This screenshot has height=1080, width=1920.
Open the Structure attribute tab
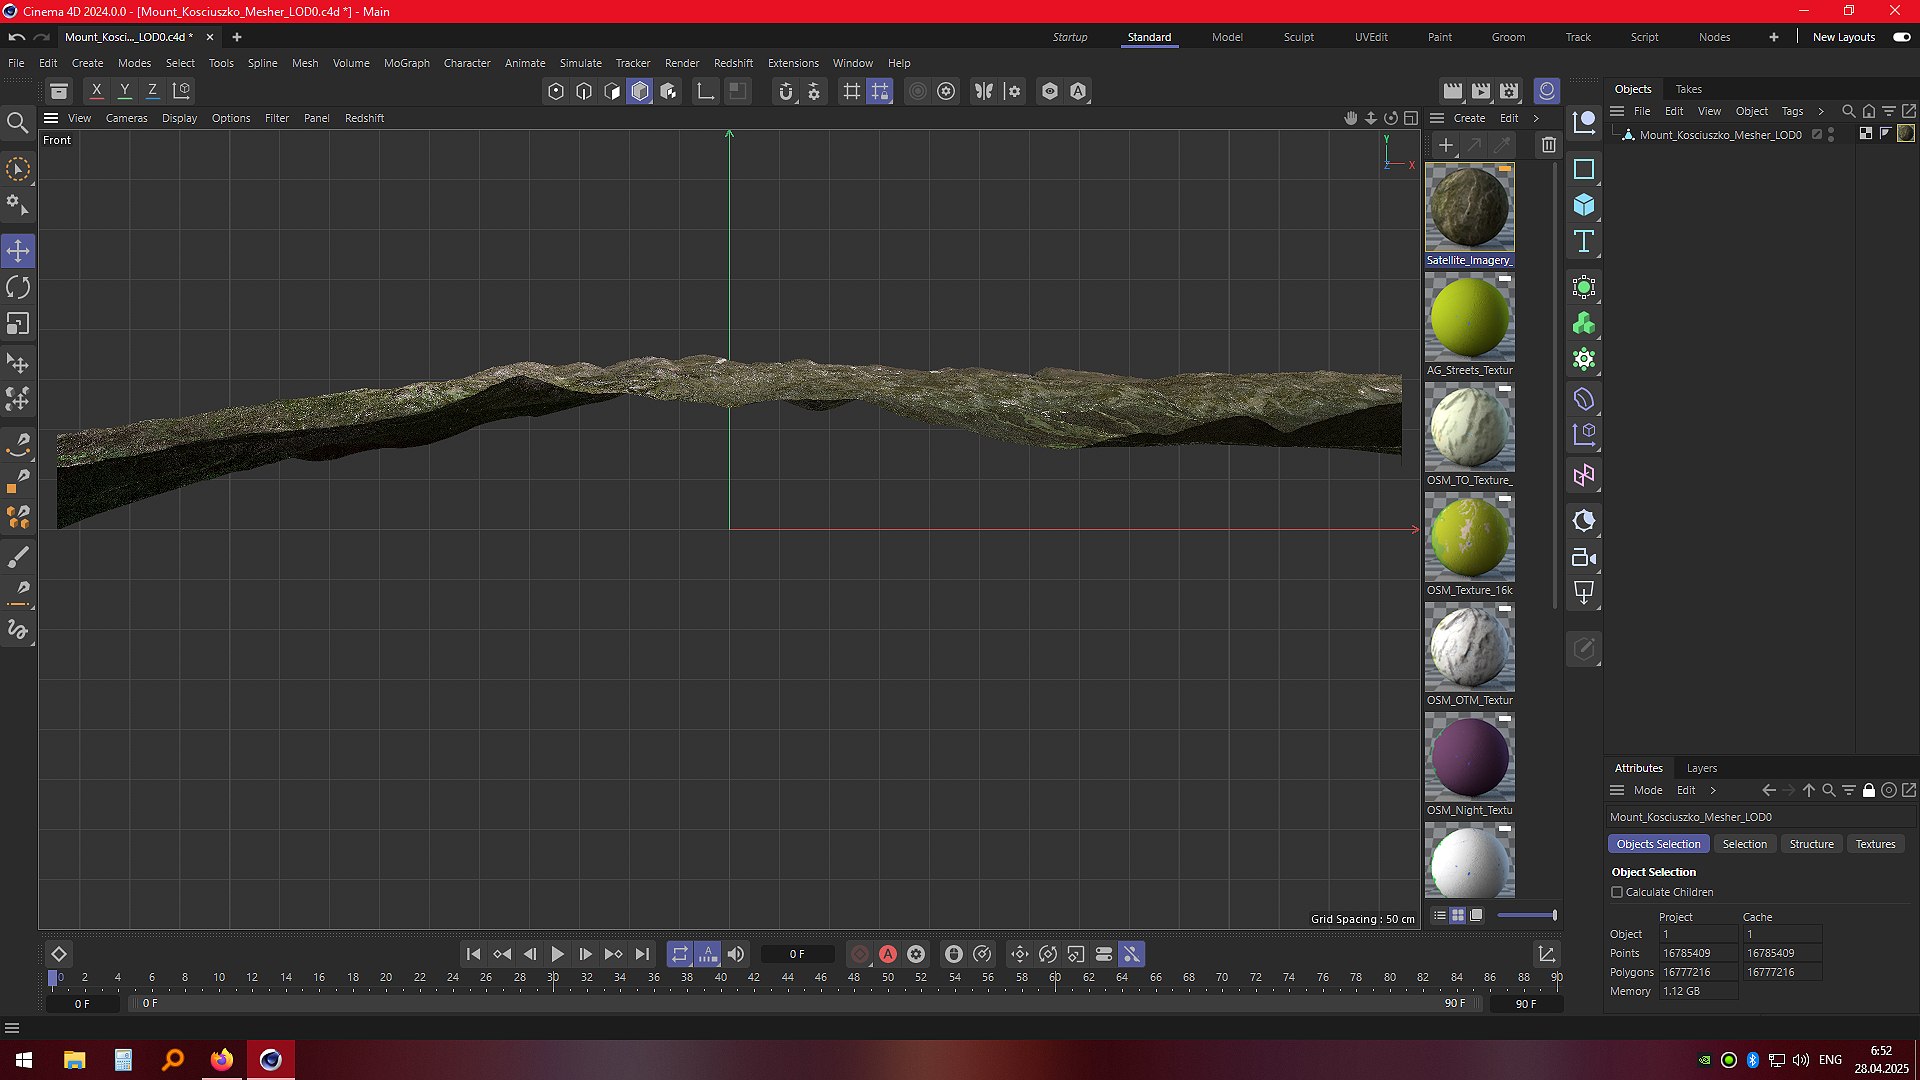click(x=1811, y=844)
